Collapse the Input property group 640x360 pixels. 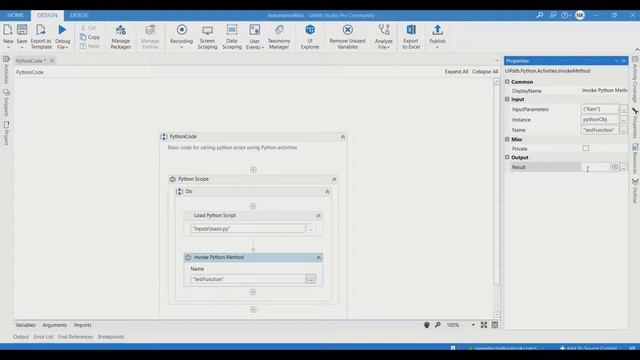[x=507, y=99]
